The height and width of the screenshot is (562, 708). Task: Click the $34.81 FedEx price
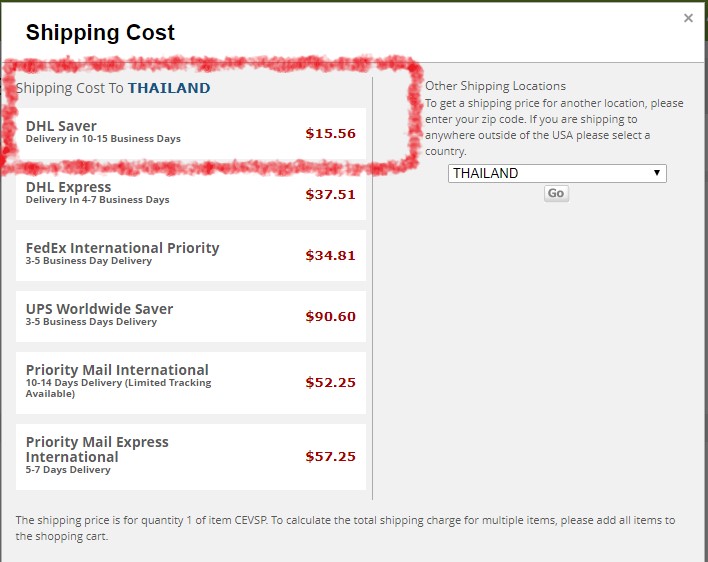(x=331, y=255)
